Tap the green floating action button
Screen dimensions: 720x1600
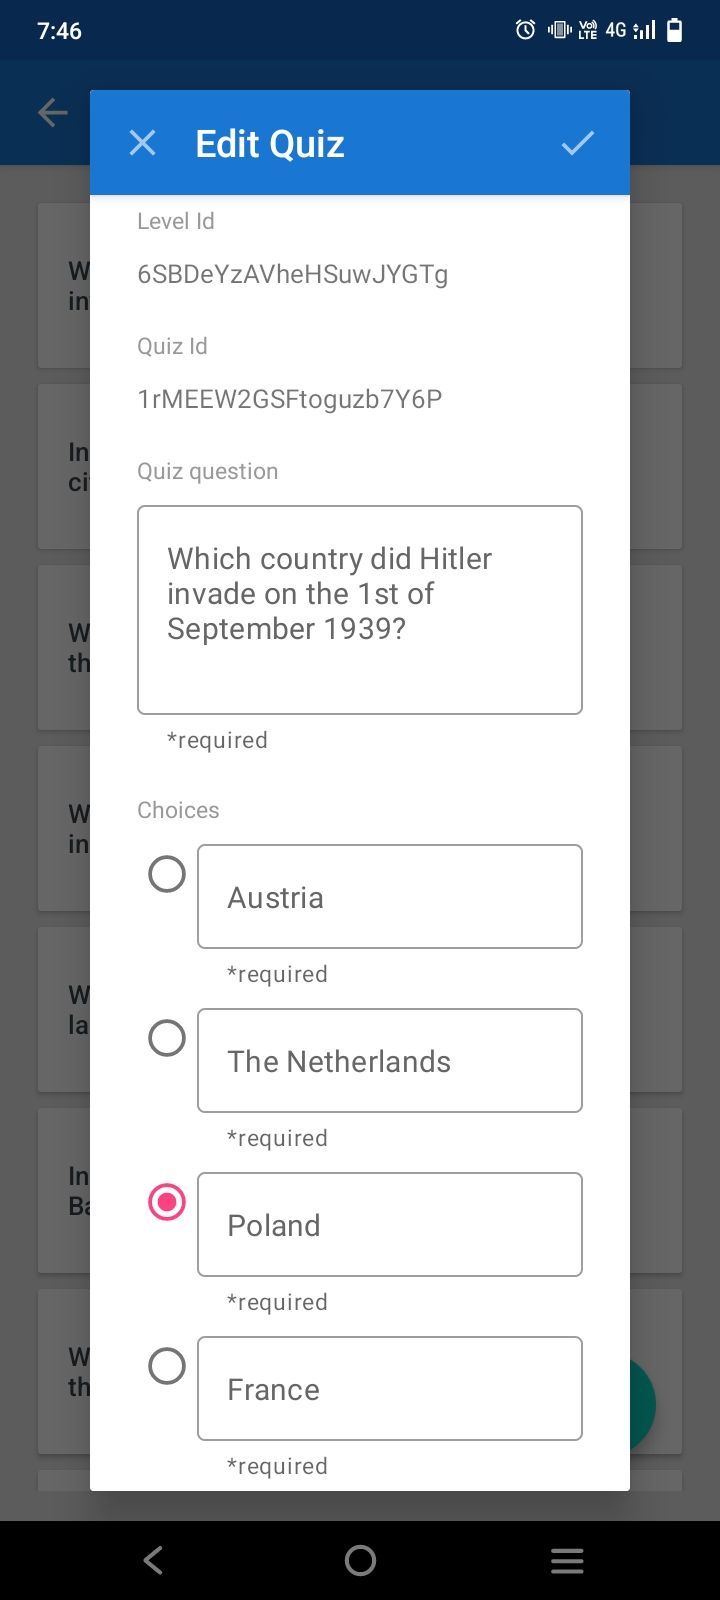pos(642,1405)
